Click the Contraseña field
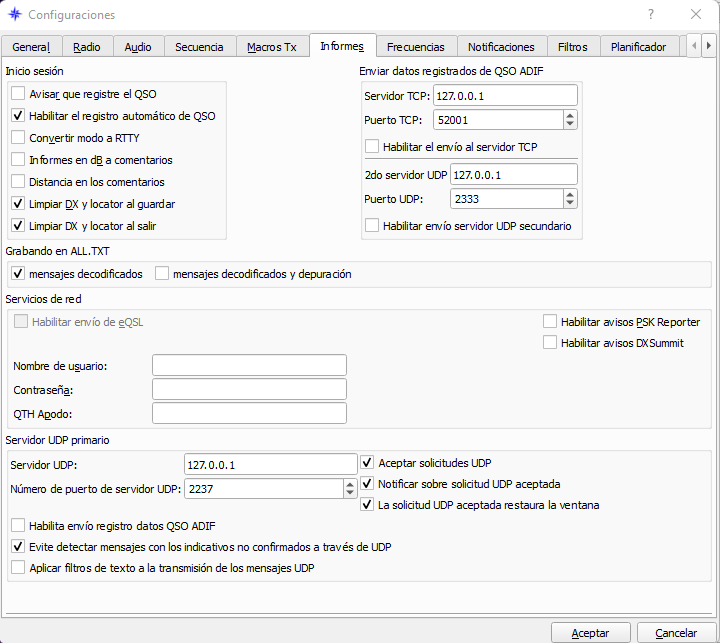720x643 pixels. 249,389
